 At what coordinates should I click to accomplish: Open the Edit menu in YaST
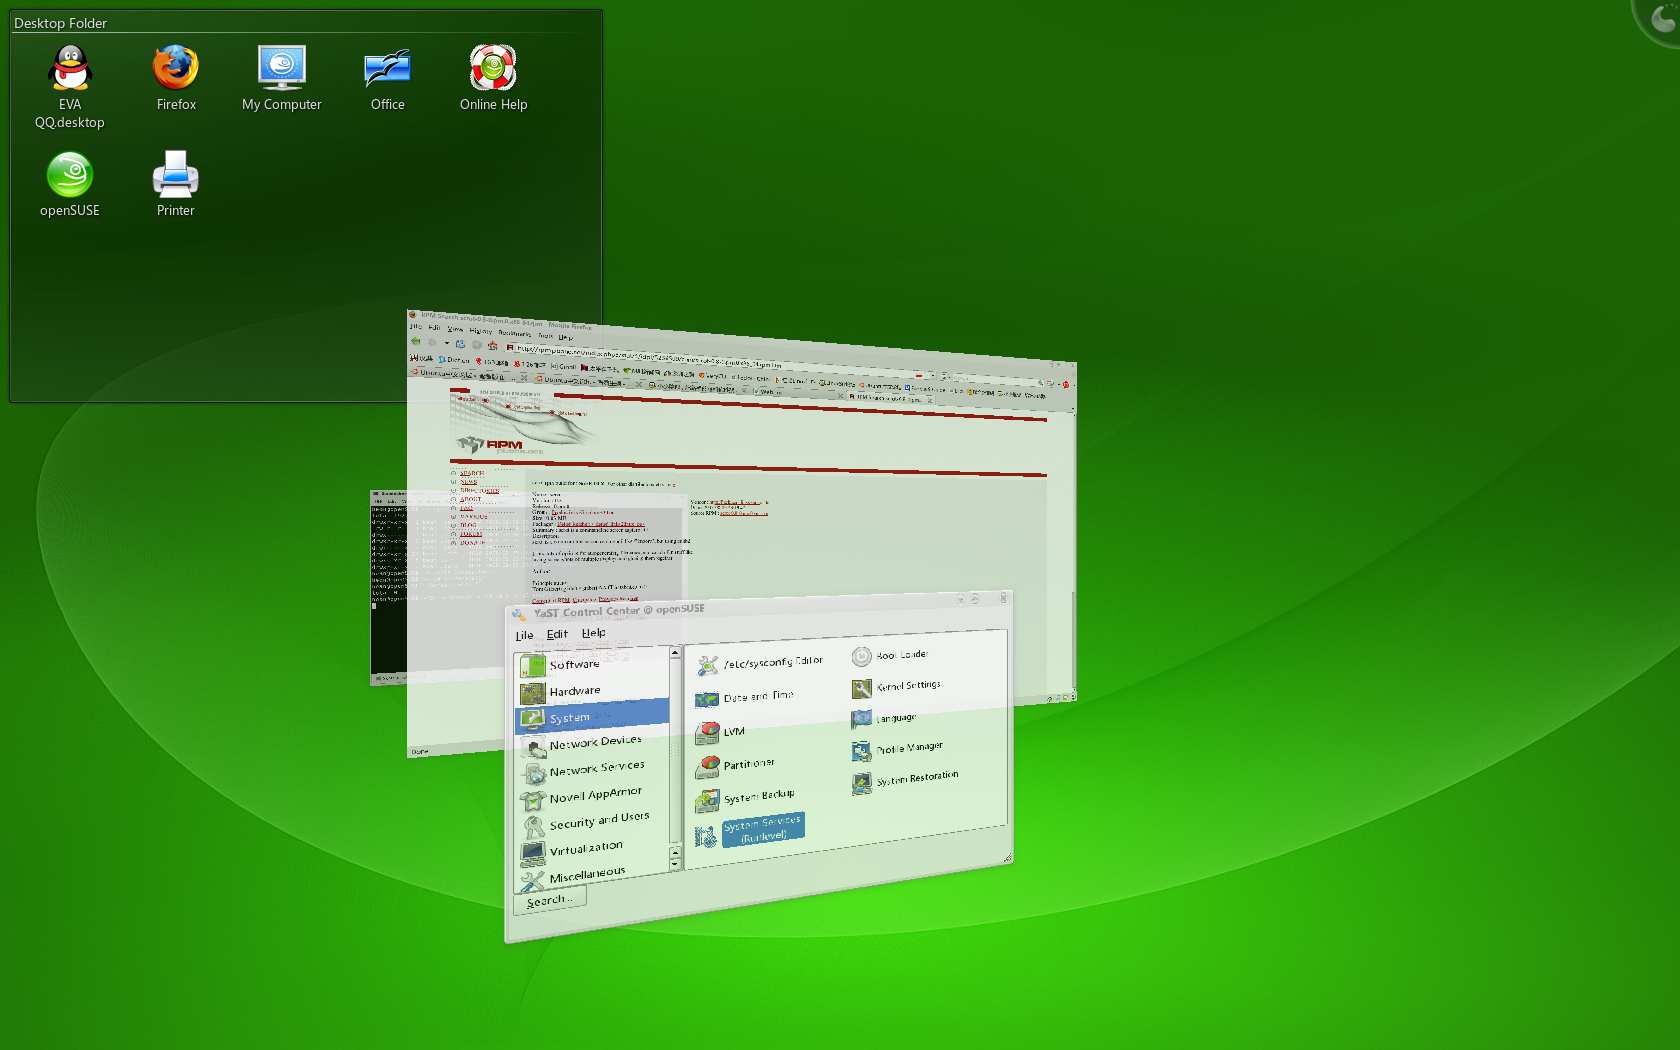point(557,634)
